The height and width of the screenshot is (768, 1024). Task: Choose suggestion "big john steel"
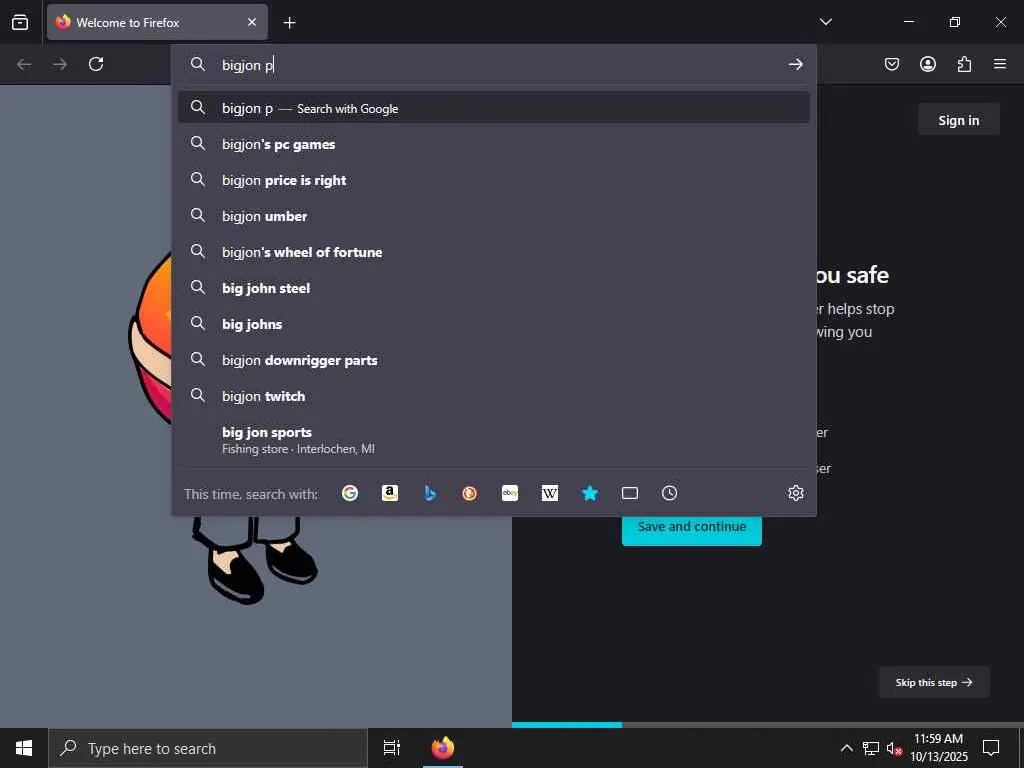pyautogui.click(x=494, y=287)
